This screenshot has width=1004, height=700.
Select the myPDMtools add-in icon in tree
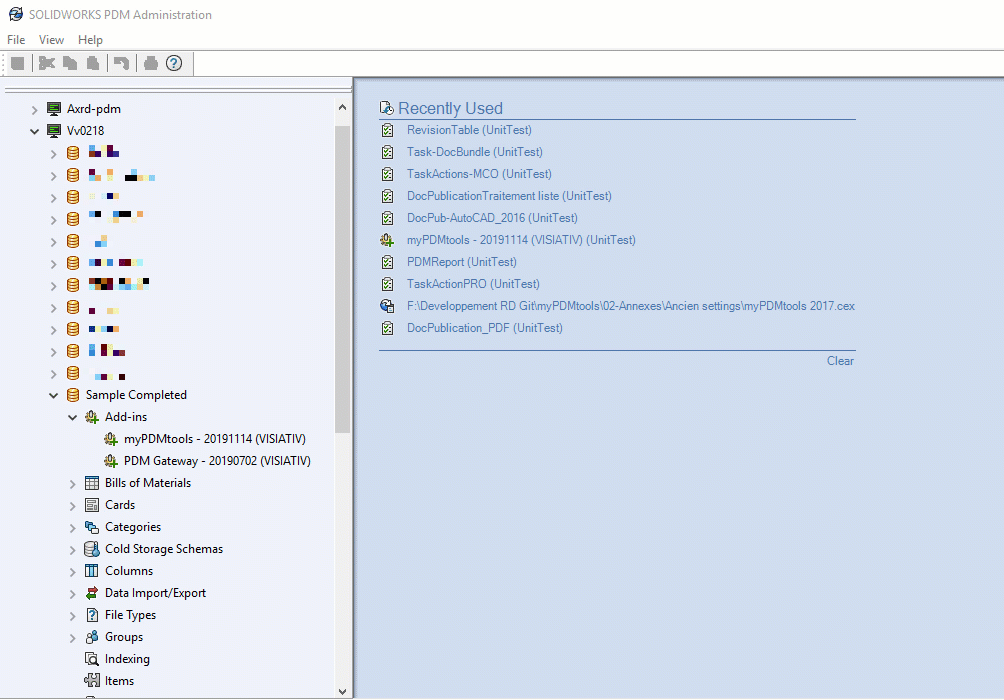pos(111,439)
